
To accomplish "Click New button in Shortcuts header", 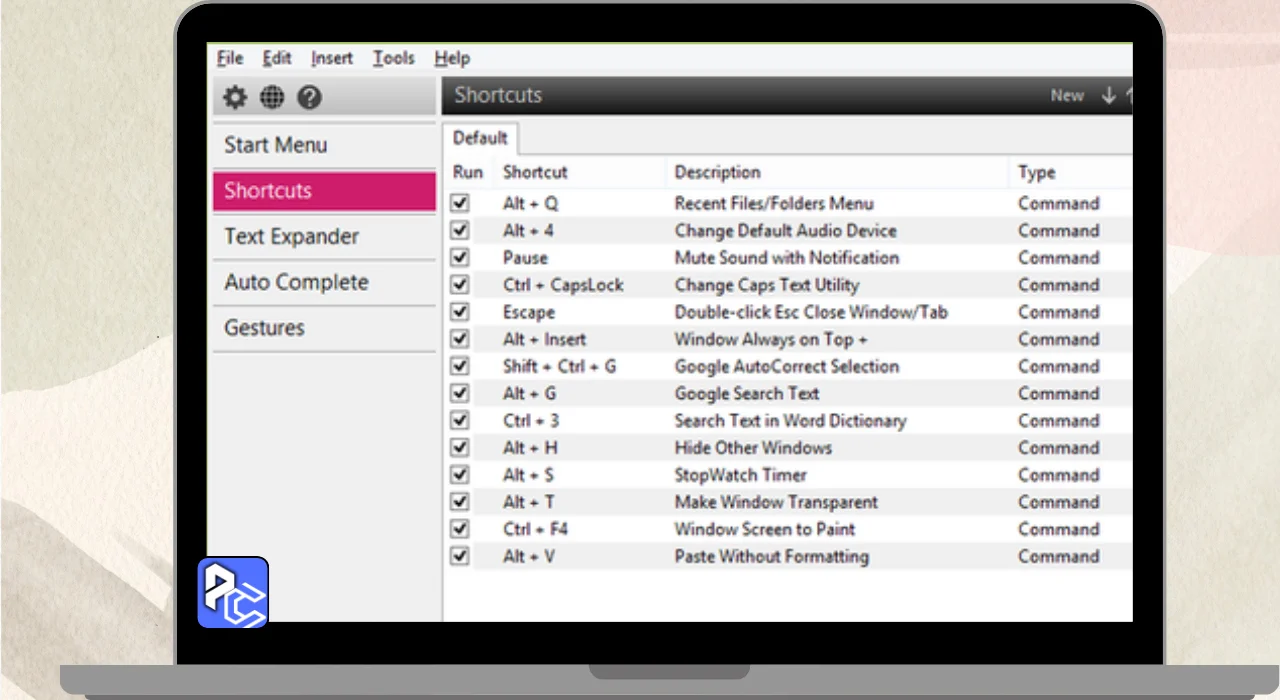I will coord(1067,96).
